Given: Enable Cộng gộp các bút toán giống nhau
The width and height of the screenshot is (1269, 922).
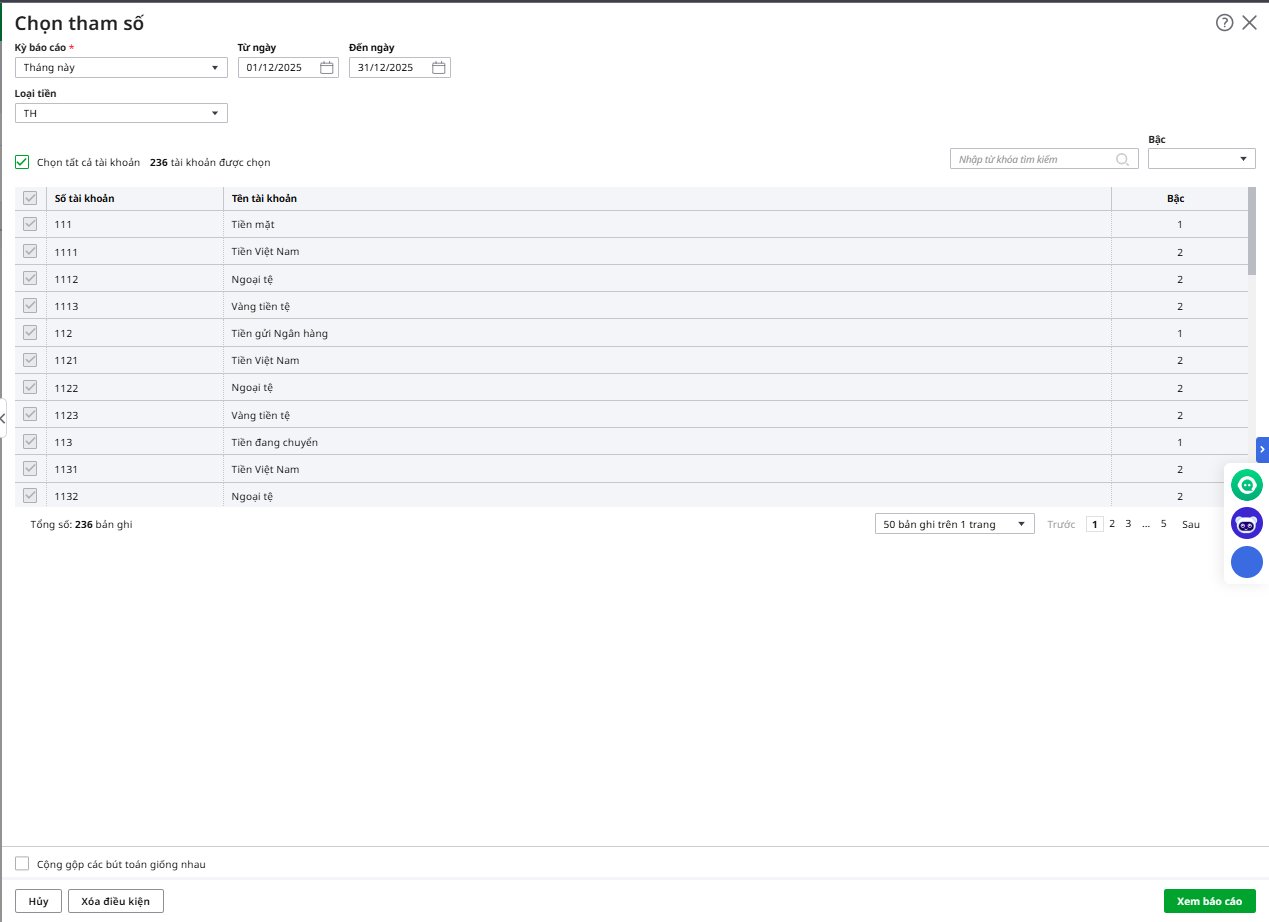Looking at the screenshot, I should point(22,864).
